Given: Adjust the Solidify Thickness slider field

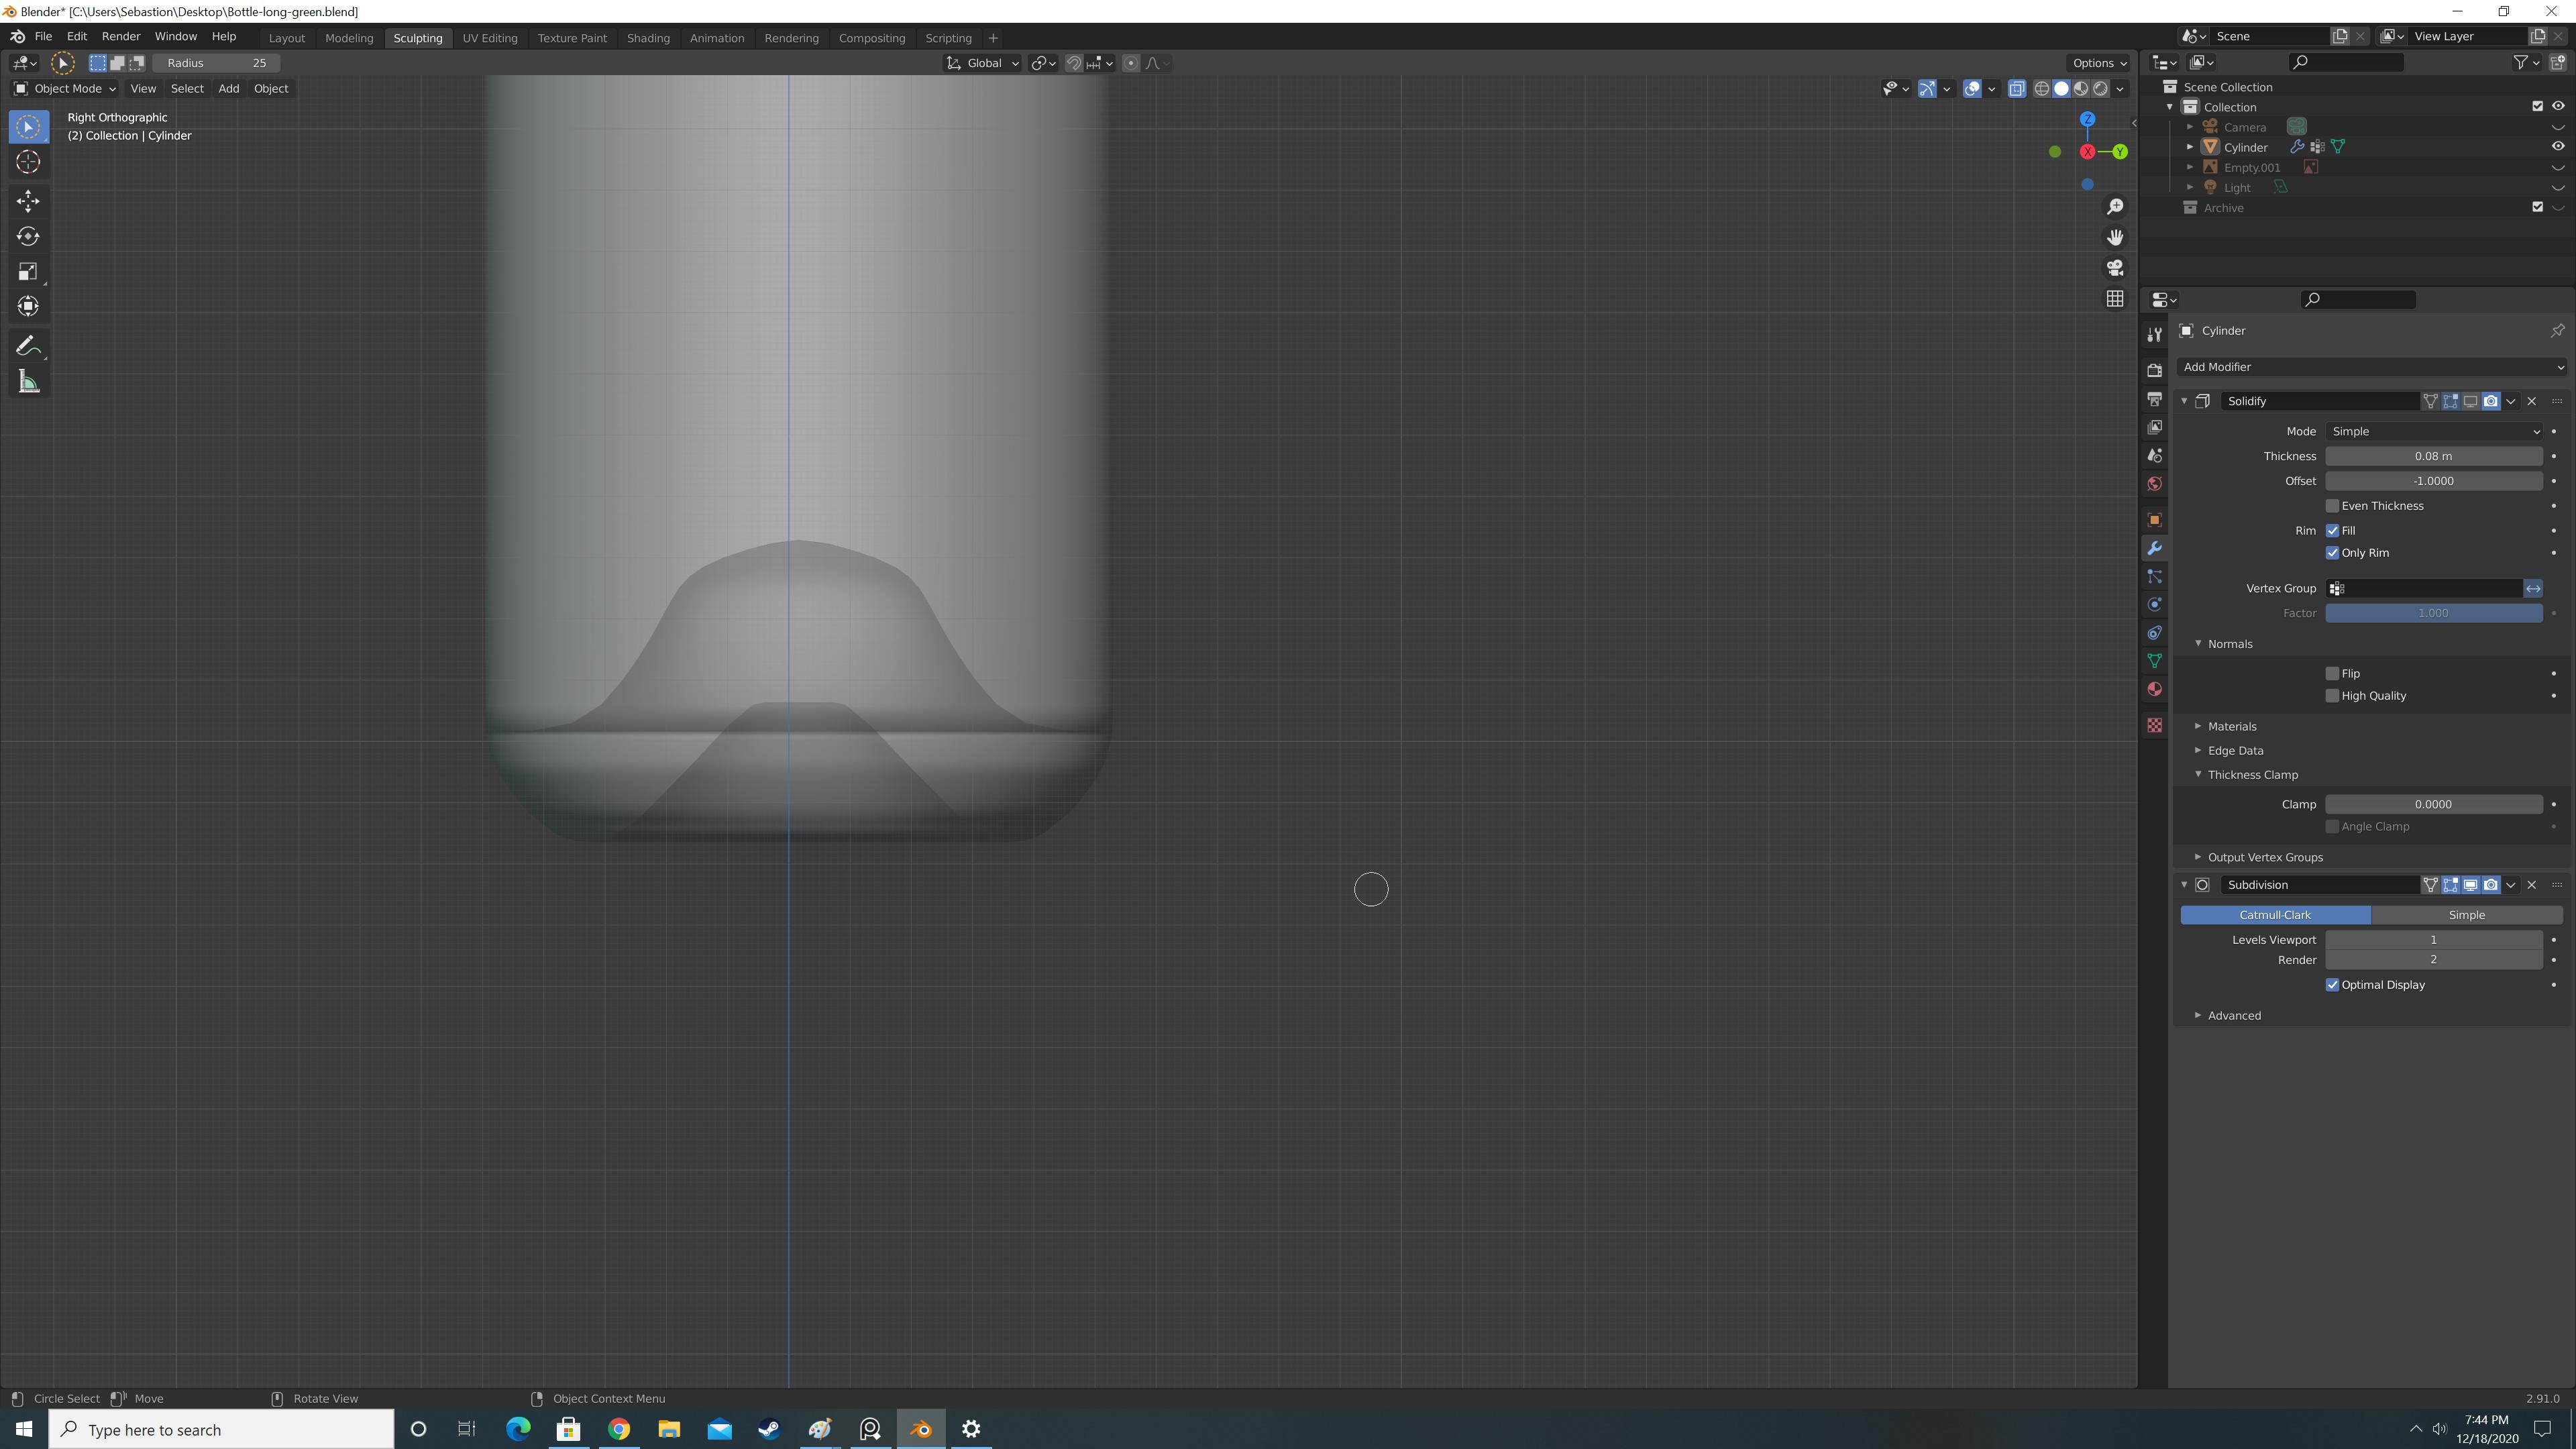Looking at the screenshot, I should tap(2434, 456).
